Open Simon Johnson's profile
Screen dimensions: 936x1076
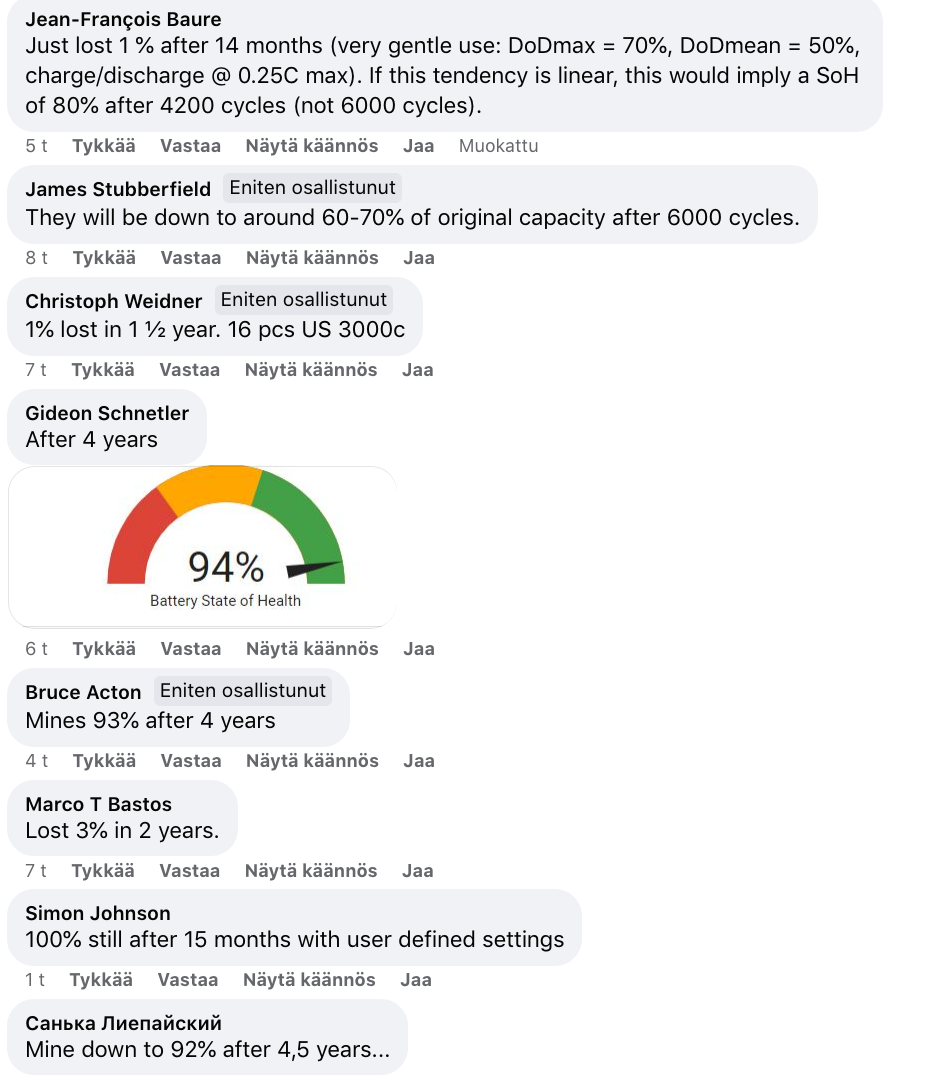coord(98,913)
